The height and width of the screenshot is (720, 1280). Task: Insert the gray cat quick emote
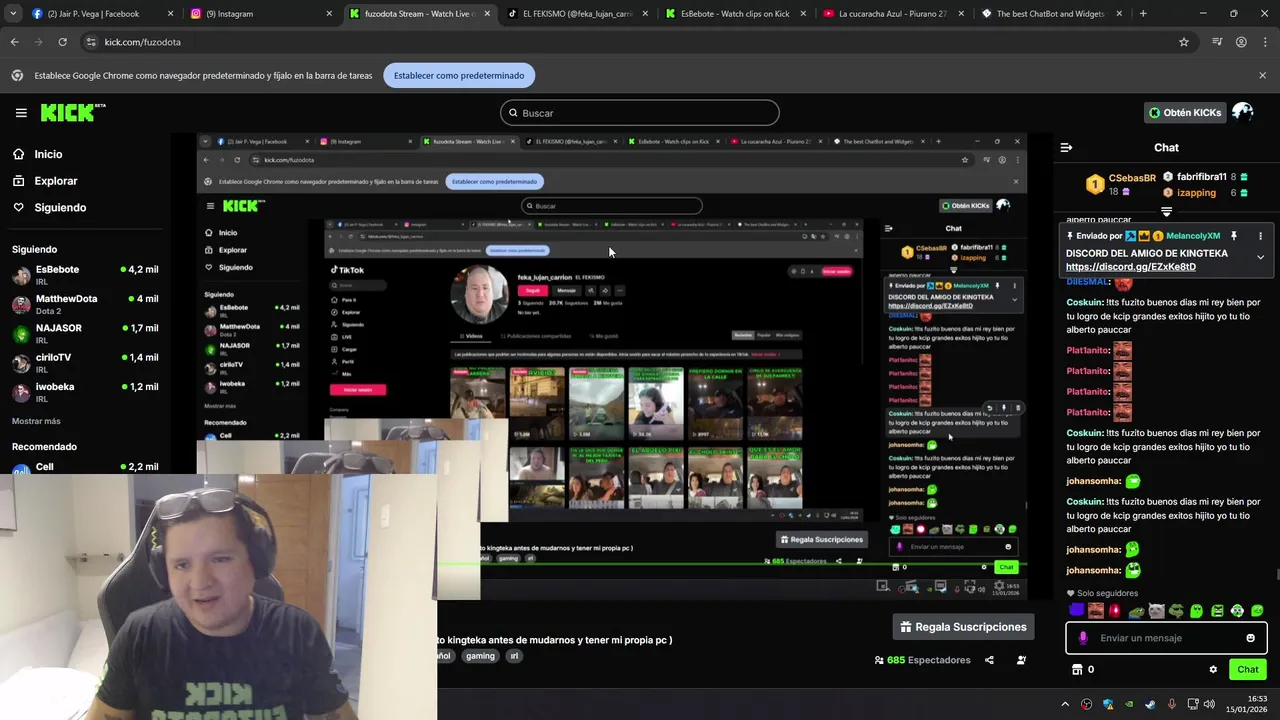[x=1156, y=610]
